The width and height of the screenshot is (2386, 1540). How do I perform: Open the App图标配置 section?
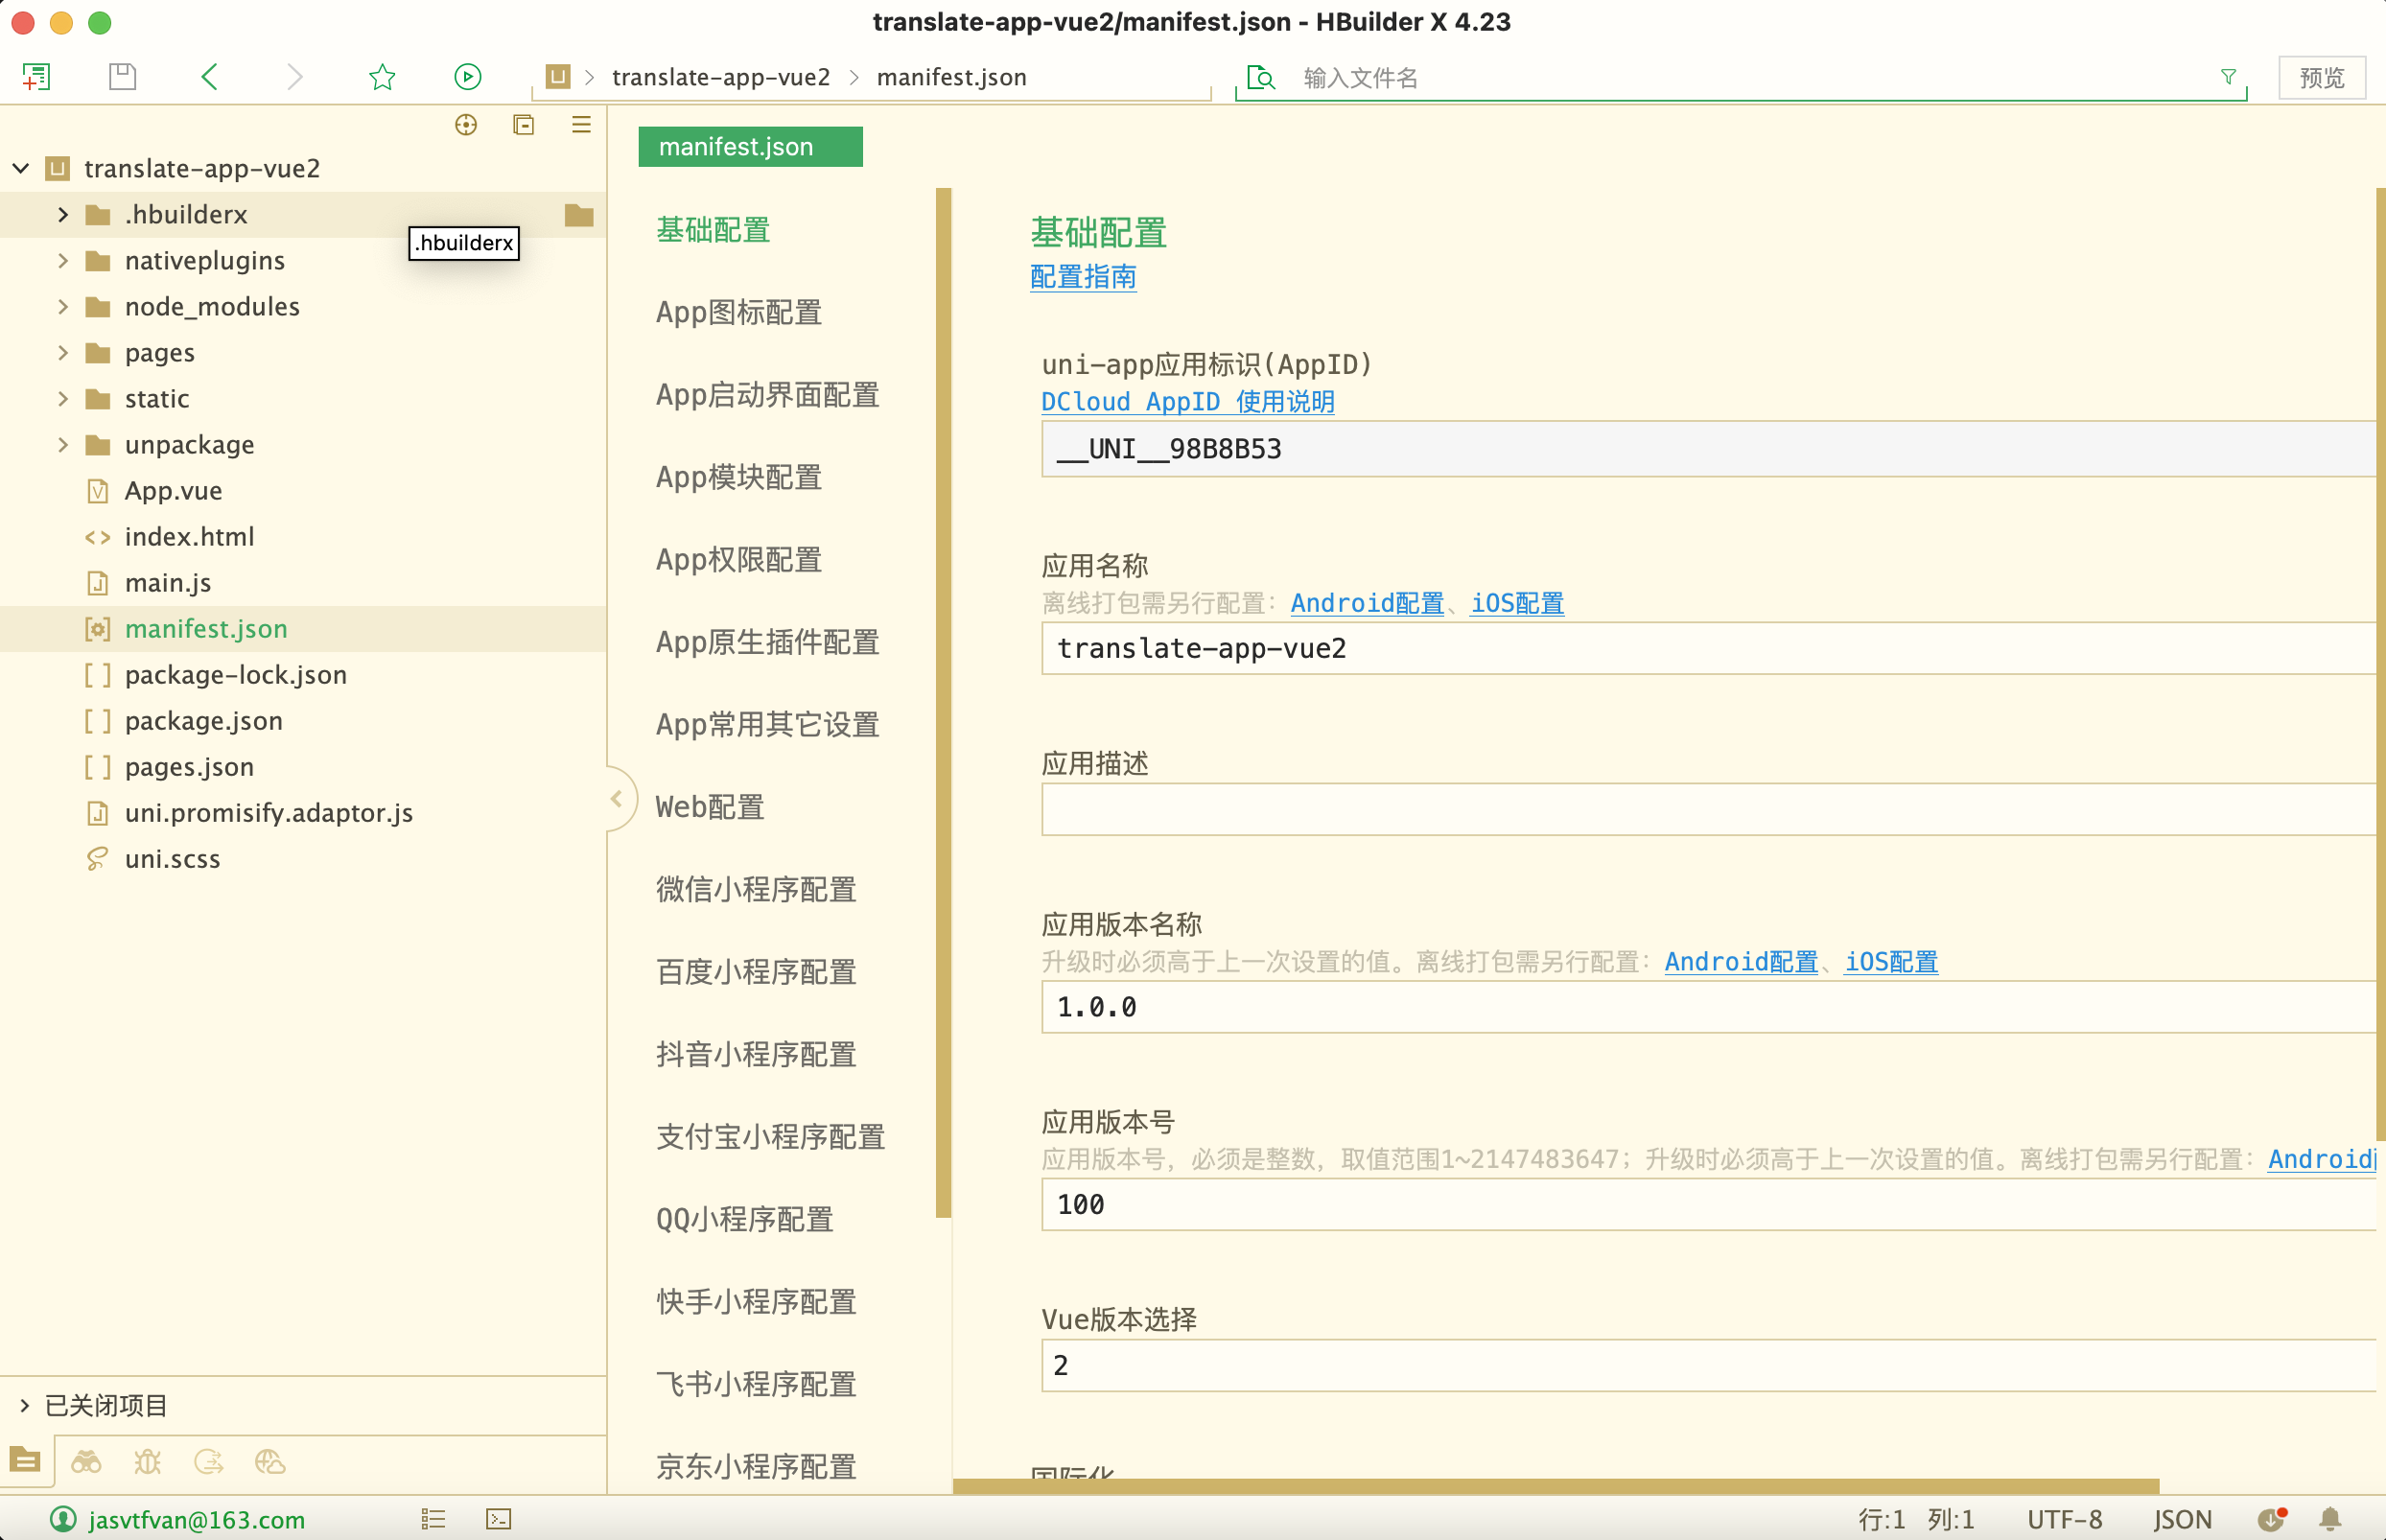pyautogui.click(x=738, y=312)
